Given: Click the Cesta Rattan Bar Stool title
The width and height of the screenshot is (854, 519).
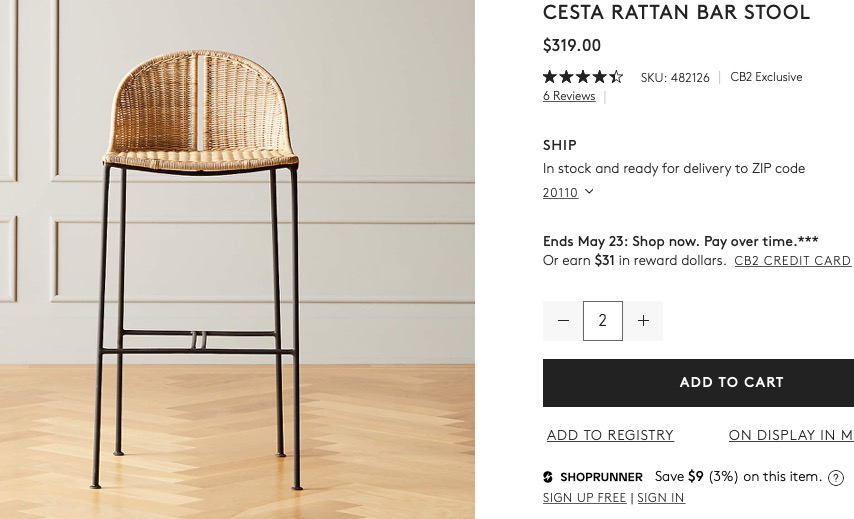Looking at the screenshot, I should click(676, 13).
